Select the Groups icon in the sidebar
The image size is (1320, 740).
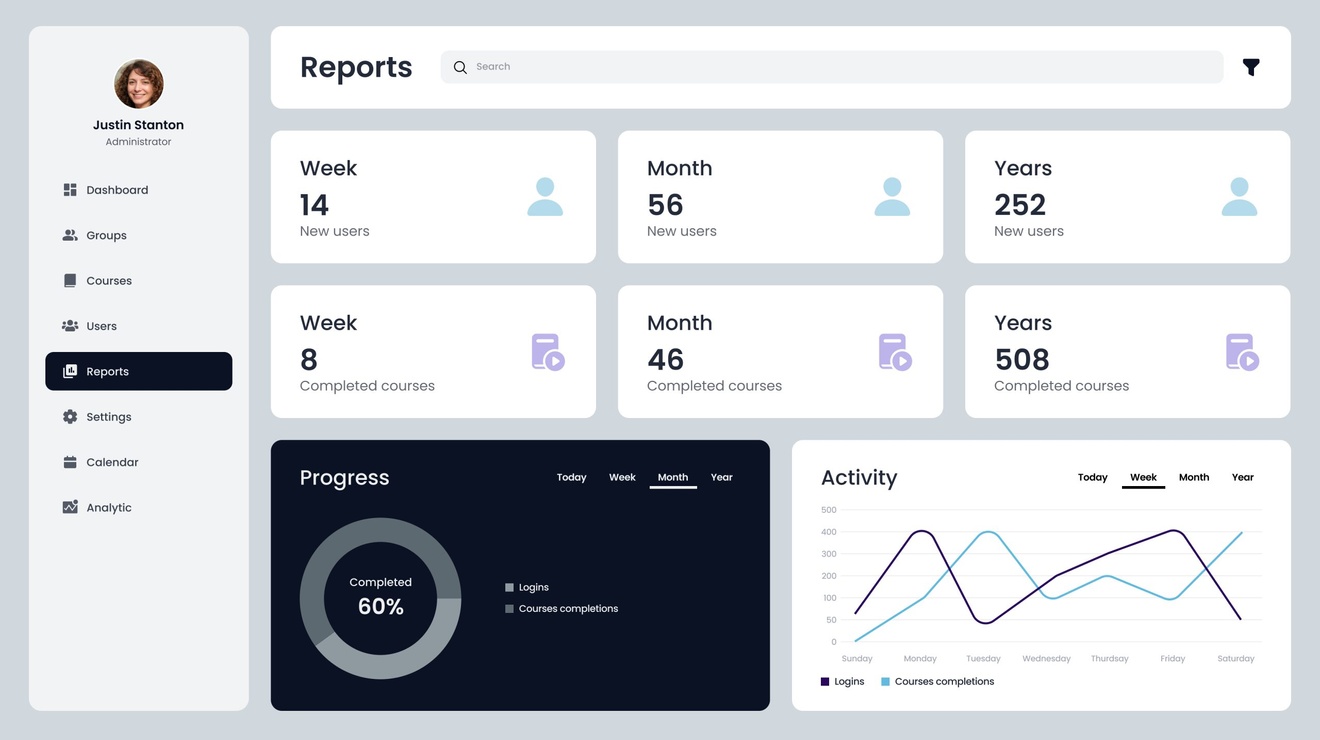click(70, 235)
